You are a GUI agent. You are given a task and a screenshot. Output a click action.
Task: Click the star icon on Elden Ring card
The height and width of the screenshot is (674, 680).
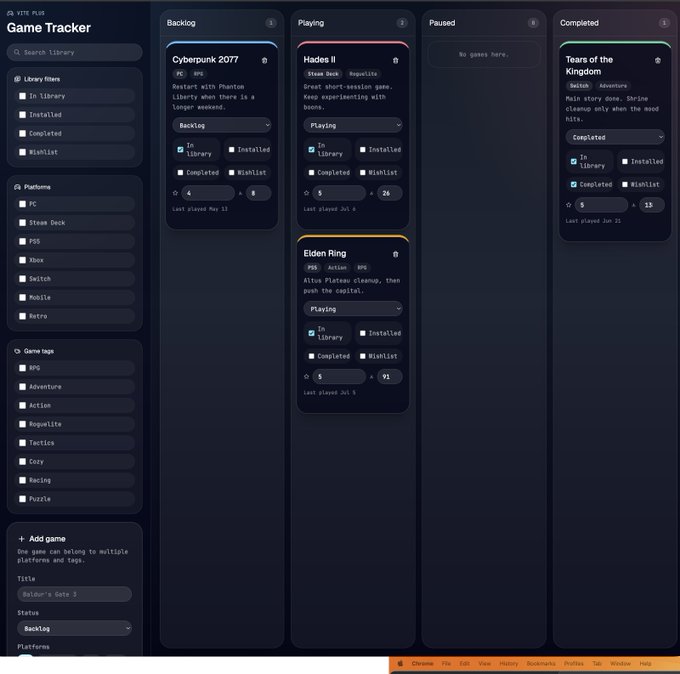coord(307,376)
